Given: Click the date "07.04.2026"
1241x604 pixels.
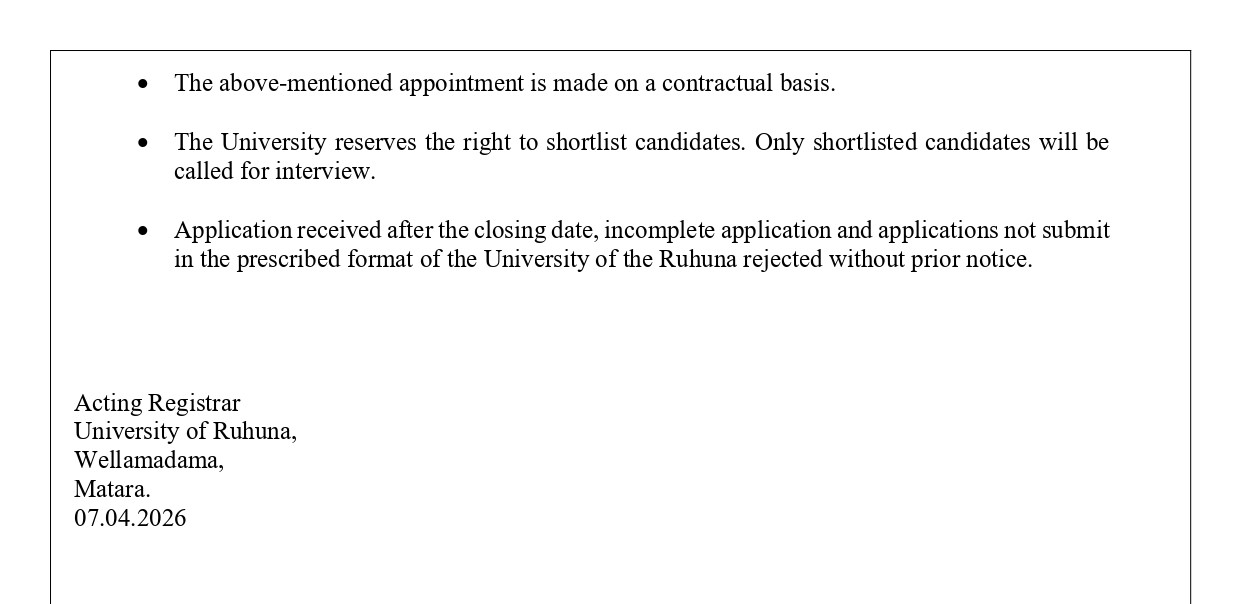Looking at the screenshot, I should click(x=130, y=518).
